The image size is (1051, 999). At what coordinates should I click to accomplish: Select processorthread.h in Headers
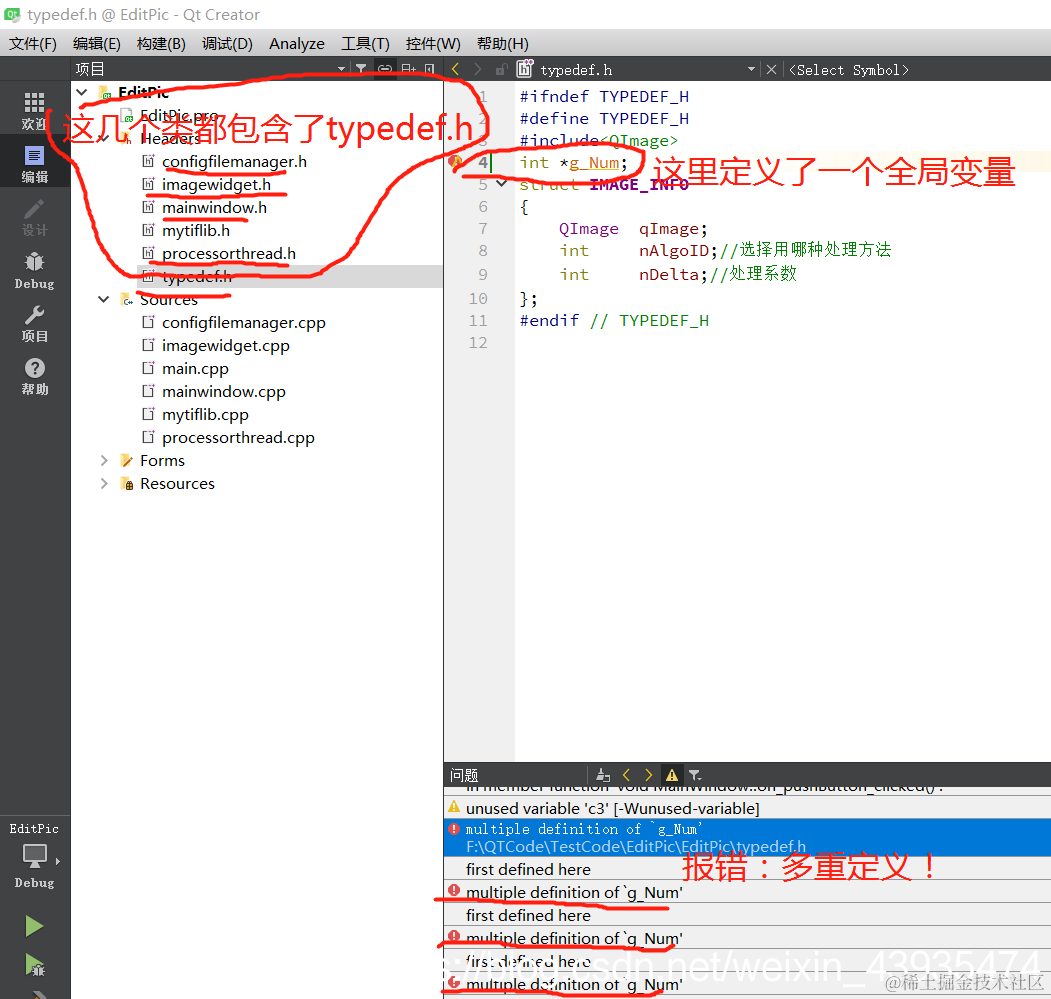[x=229, y=253]
